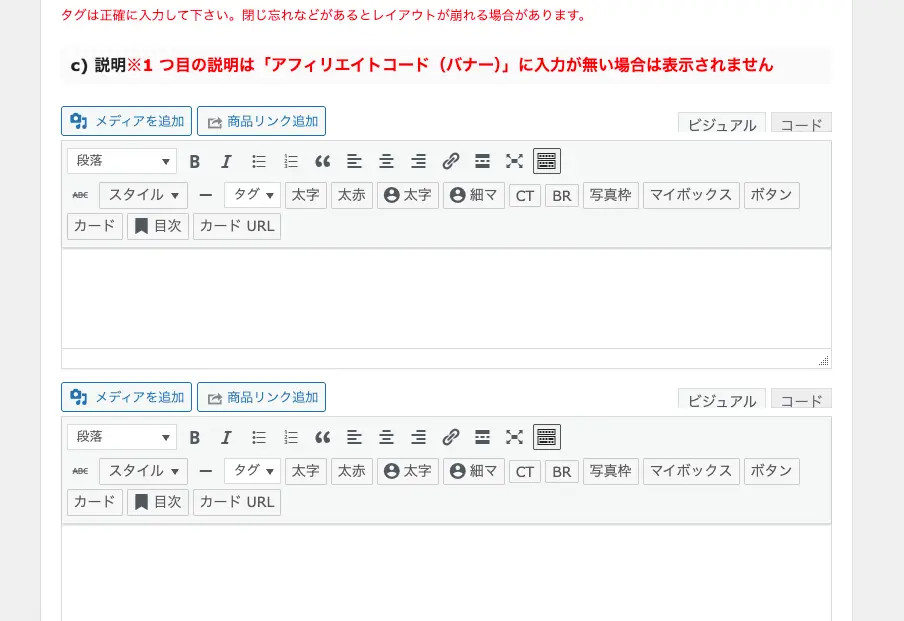Click bulleted list icon in second editor
This screenshot has height=621, width=904.
pos(259,437)
